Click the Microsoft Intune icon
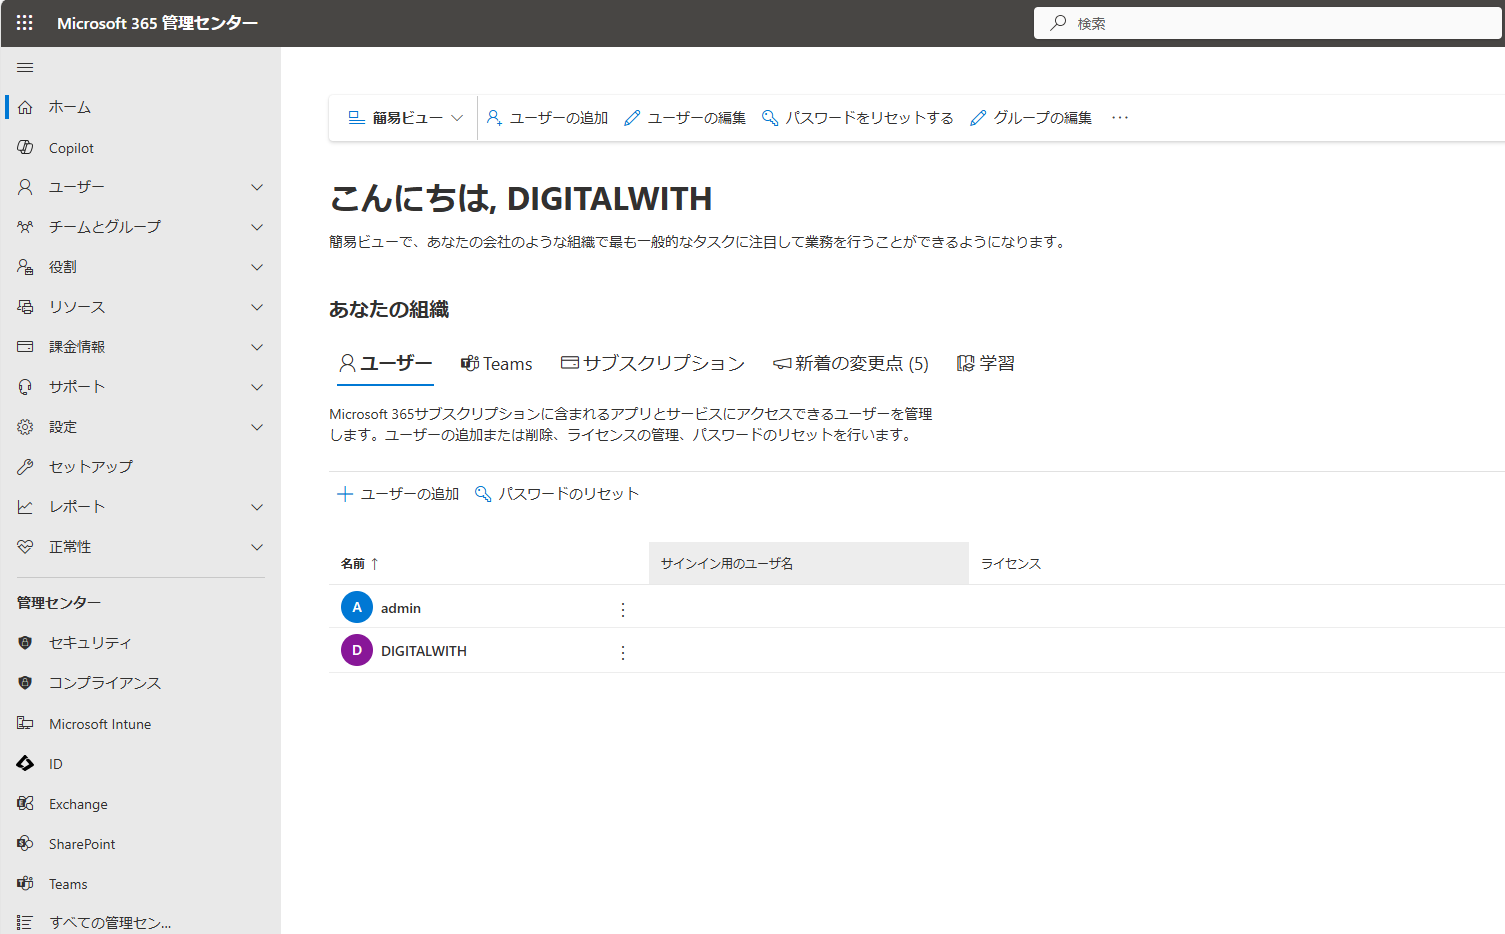 [x=25, y=723]
